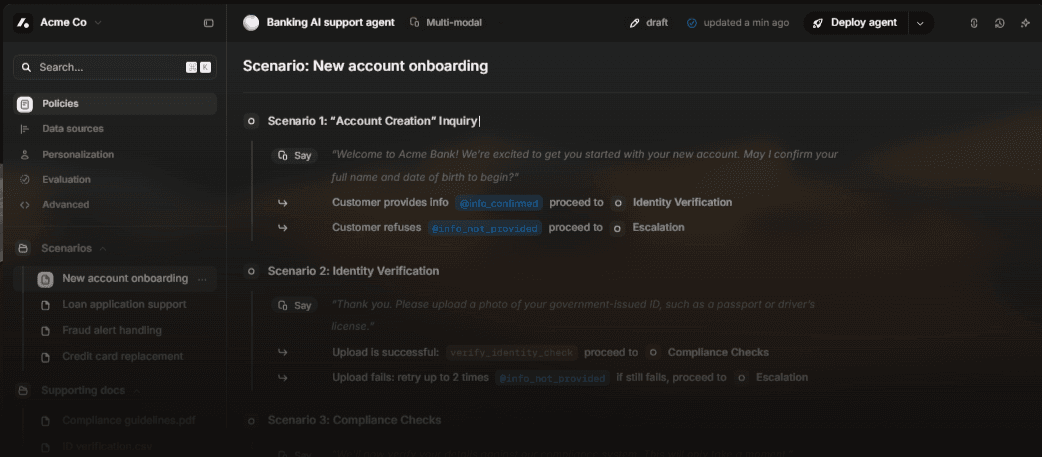Screen dimensions: 1042x457
Task: Click the Multi-modal icon in the header
Action: point(415,23)
